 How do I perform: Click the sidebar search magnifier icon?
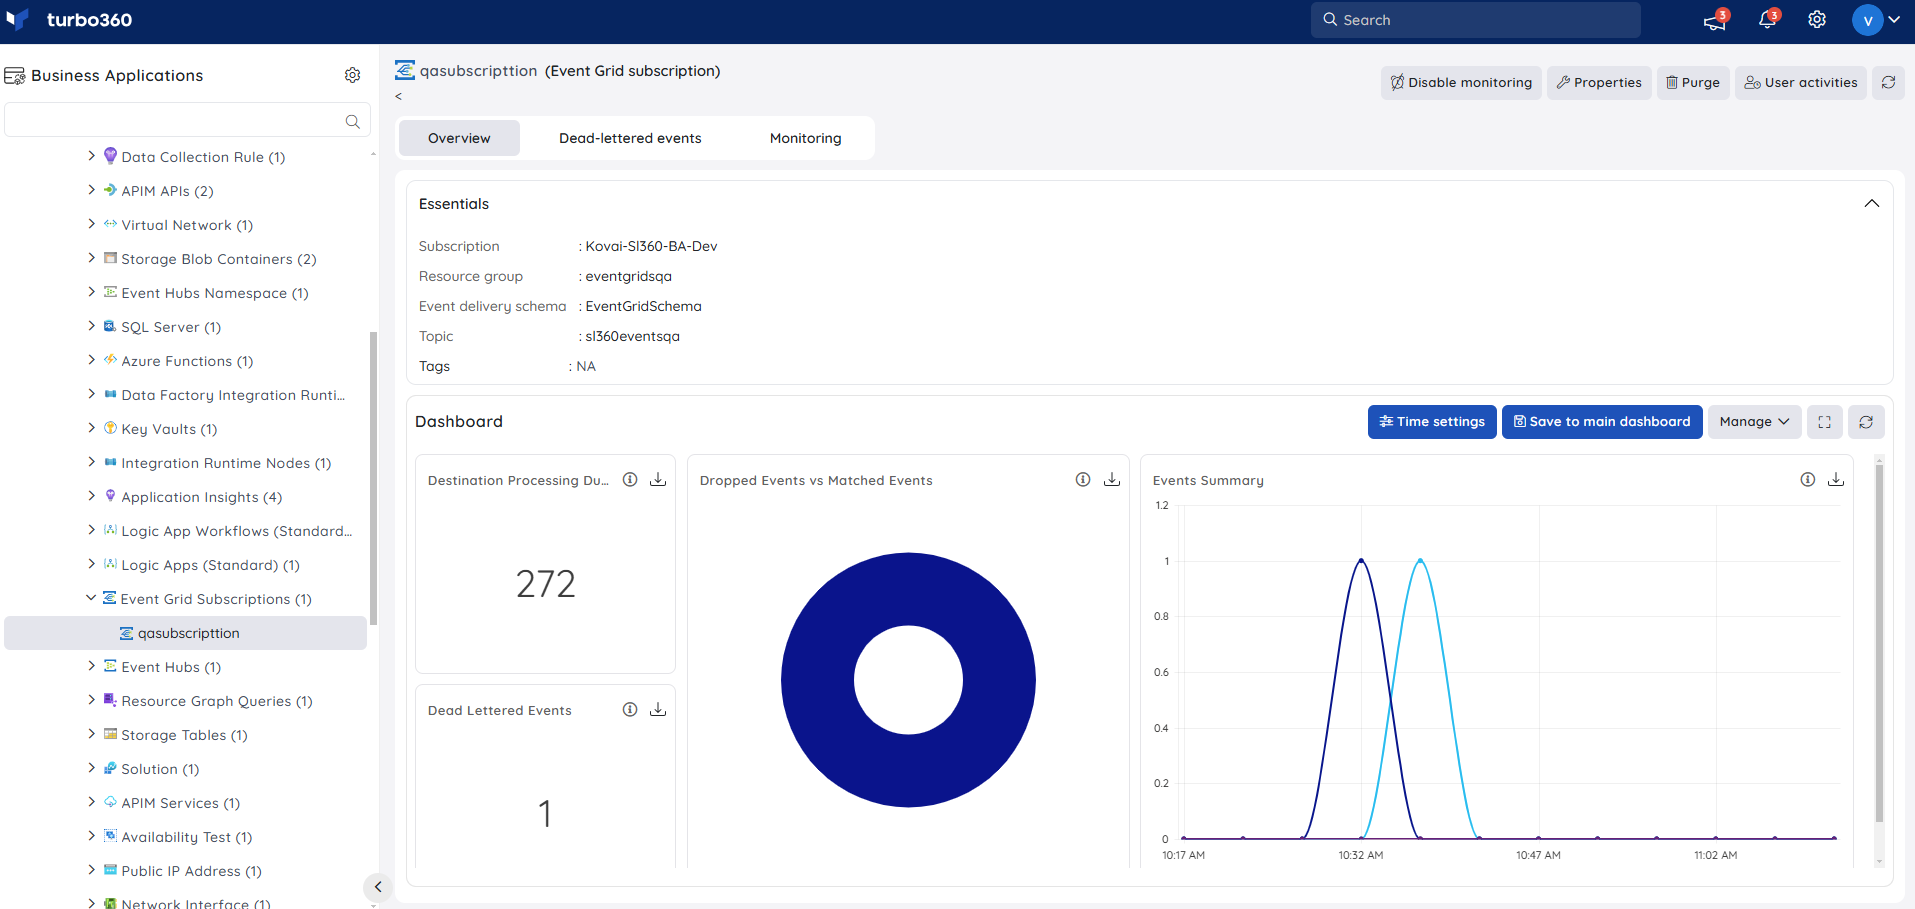click(x=352, y=121)
